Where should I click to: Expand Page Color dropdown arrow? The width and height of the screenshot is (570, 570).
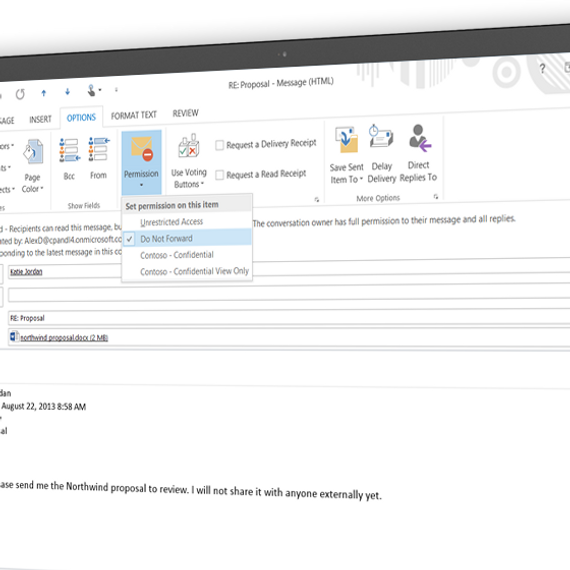42,188
